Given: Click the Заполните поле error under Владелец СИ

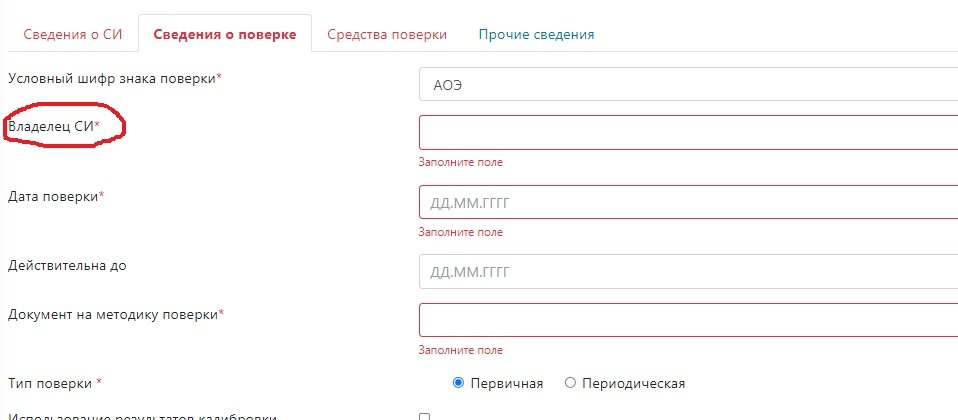Looking at the screenshot, I should [461, 162].
